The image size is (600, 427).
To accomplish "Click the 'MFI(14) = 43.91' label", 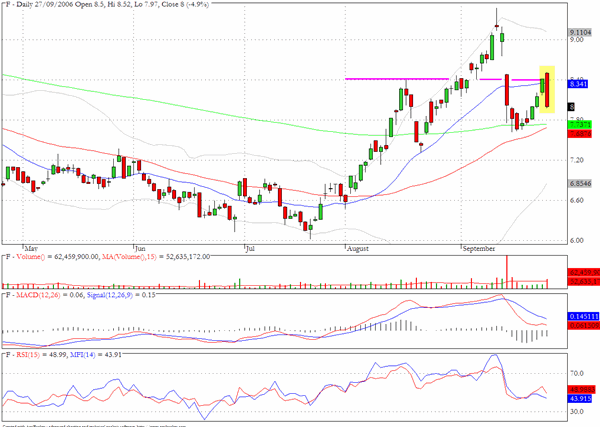I will [x=95, y=355].
